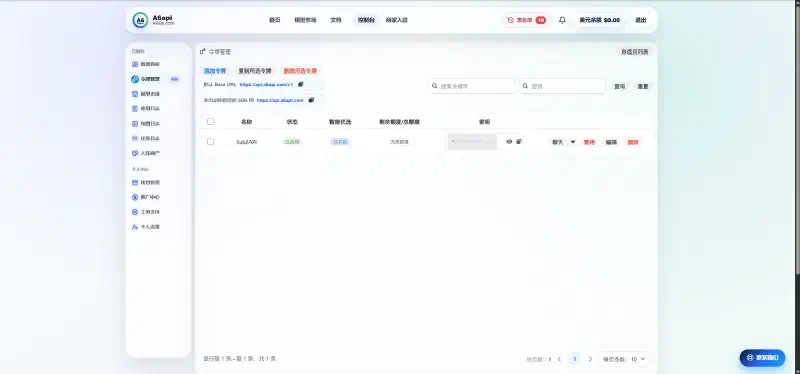Screen dimensions: 800x374
Task: Open the 绘图日志 sidebar icon
Action: point(135,123)
